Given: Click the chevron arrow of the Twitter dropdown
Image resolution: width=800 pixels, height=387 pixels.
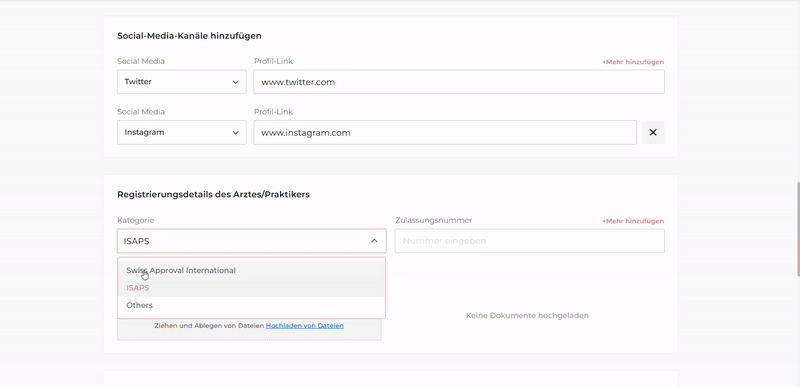Looking at the screenshot, I should tap(236, 82).
